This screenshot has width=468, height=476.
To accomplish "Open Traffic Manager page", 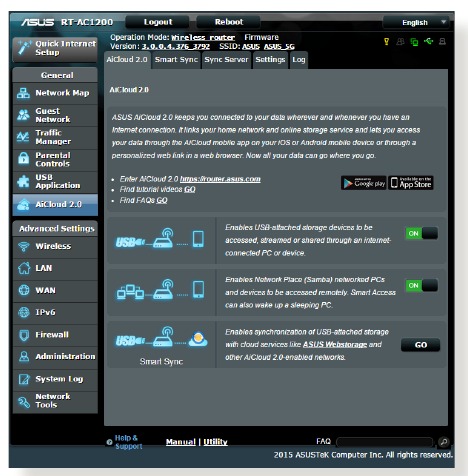I will tap(55, 137).
